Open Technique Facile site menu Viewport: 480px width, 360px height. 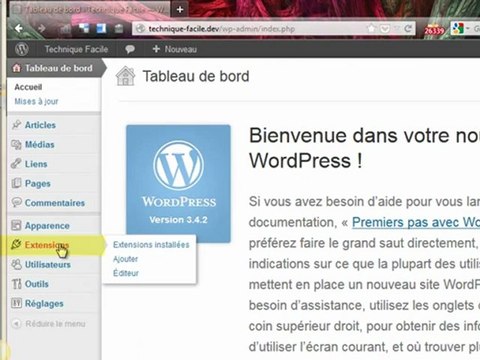(76, 49)
